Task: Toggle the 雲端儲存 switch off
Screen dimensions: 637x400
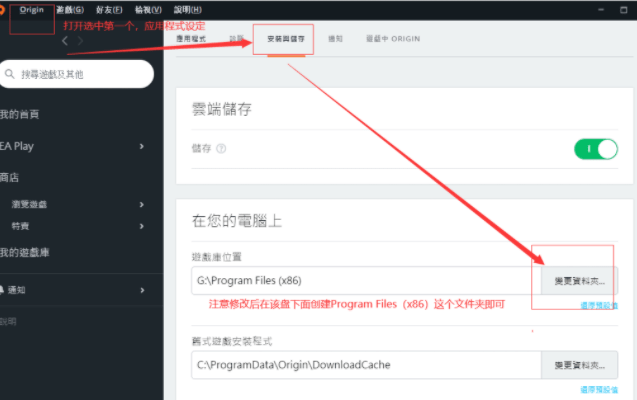Action: (x=595, y=148)
